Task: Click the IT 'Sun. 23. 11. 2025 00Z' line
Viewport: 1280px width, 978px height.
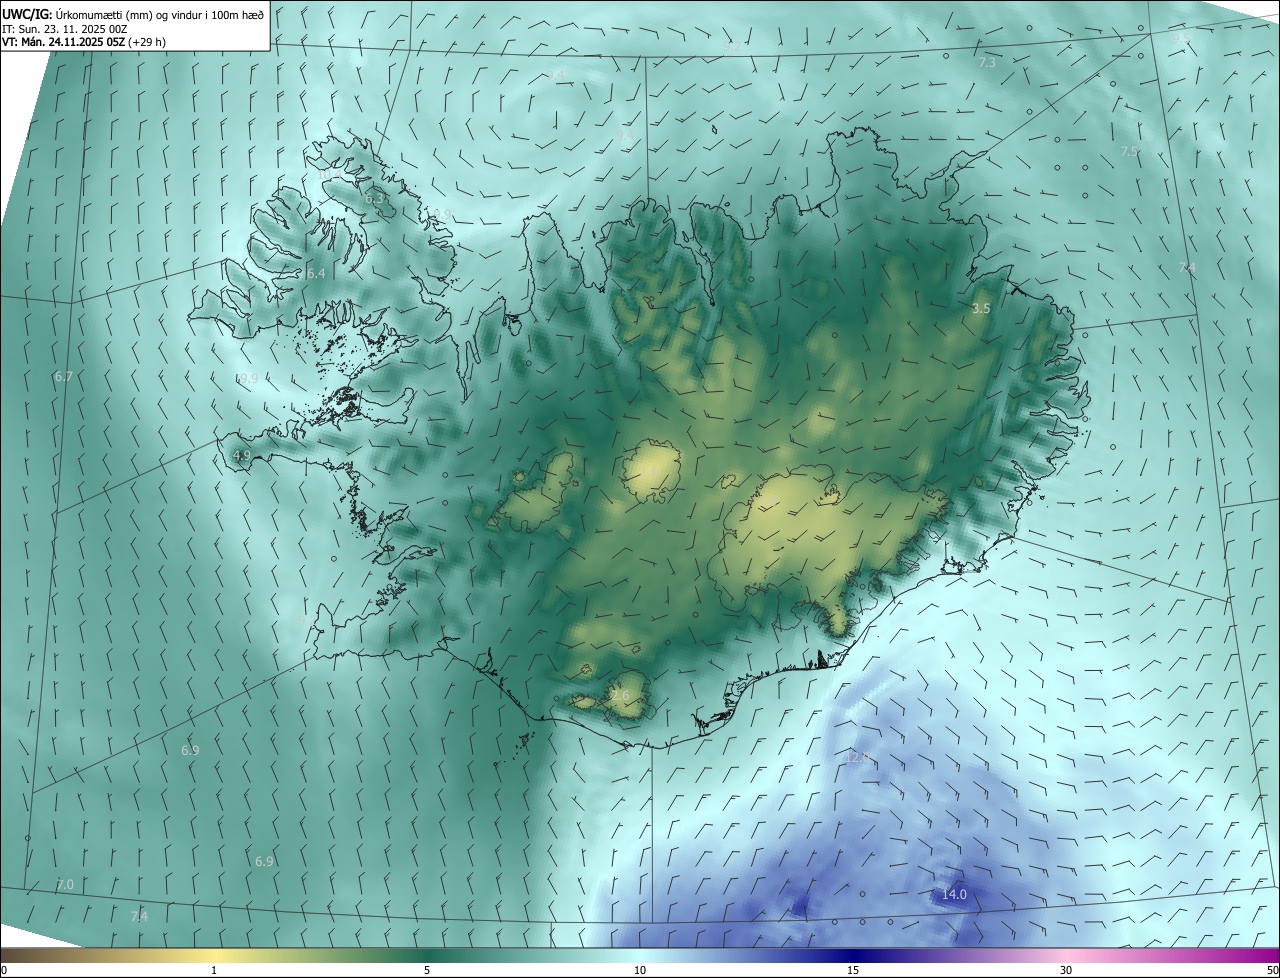Action: (x=72, y=29)
